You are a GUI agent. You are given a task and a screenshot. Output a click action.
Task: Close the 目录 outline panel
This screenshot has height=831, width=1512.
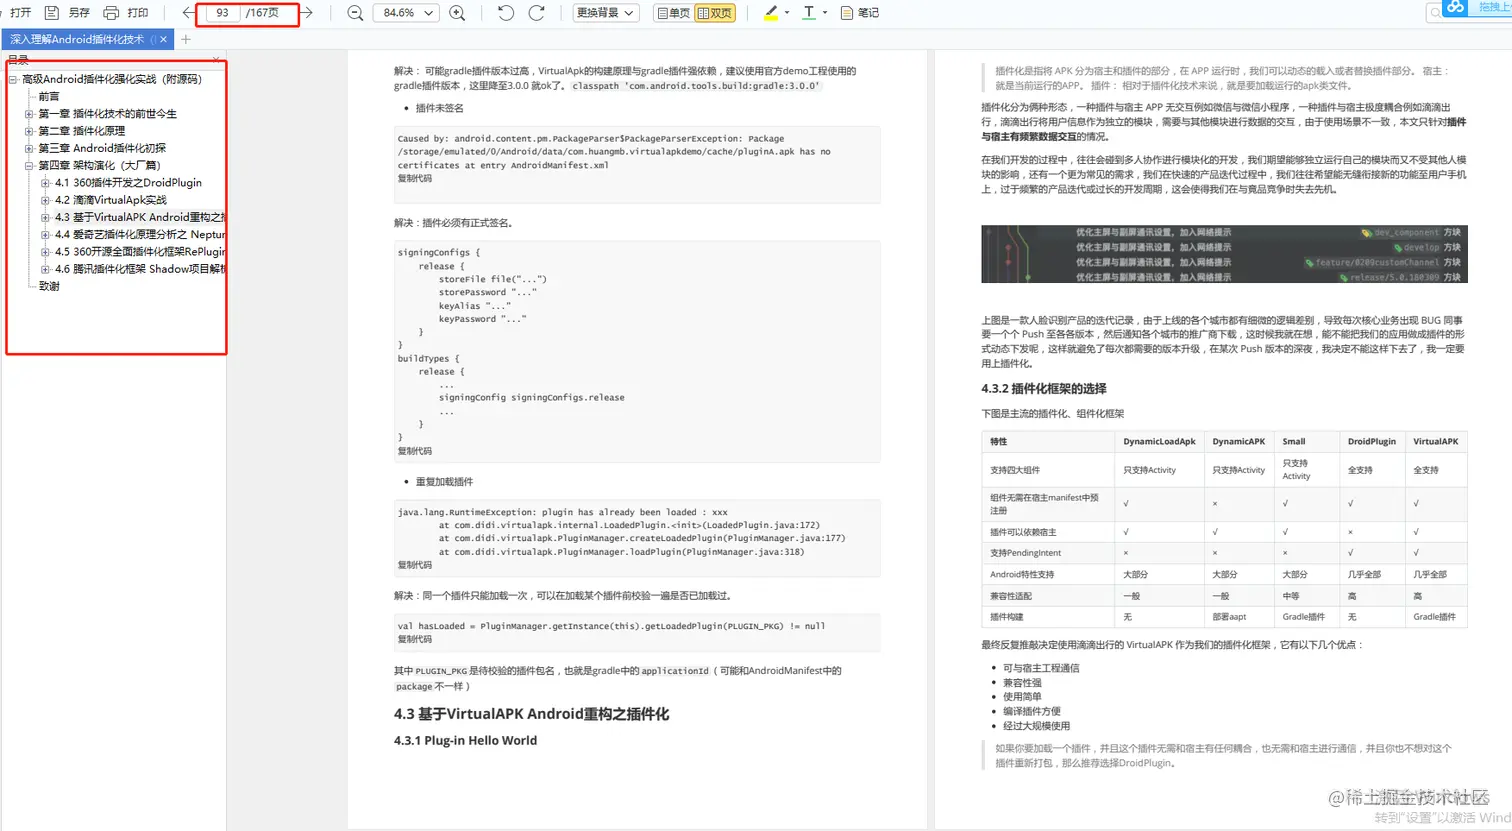[x=217, y=60]
